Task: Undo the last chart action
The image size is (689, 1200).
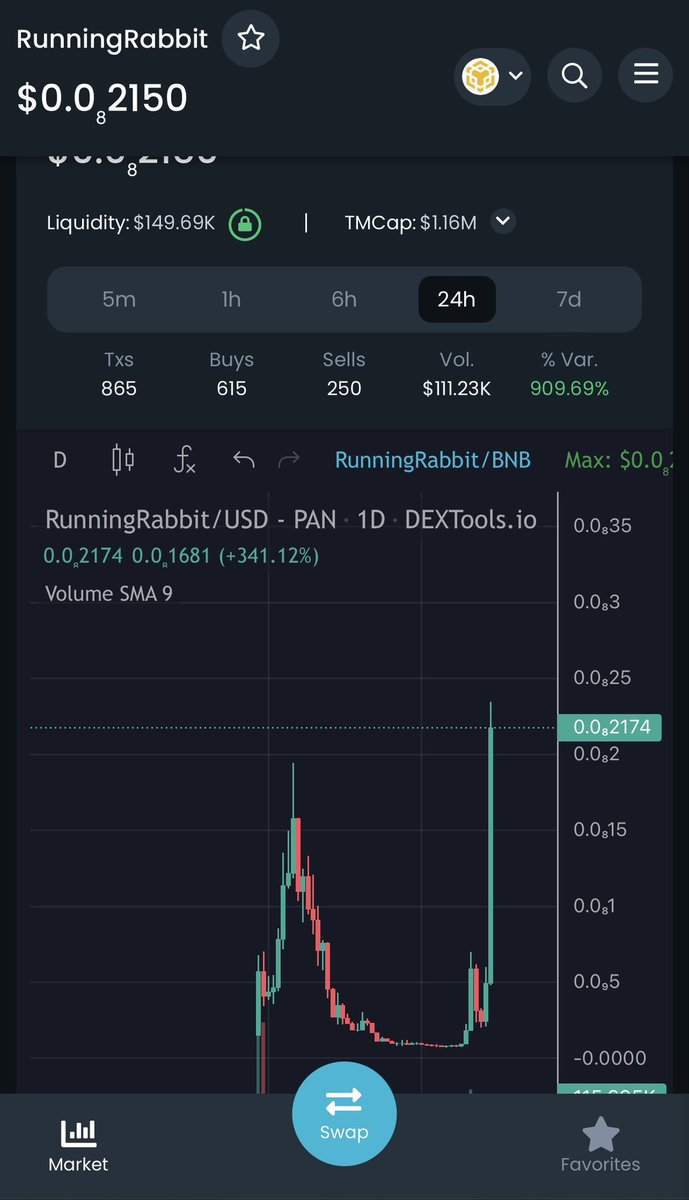Action: [243, 460]
